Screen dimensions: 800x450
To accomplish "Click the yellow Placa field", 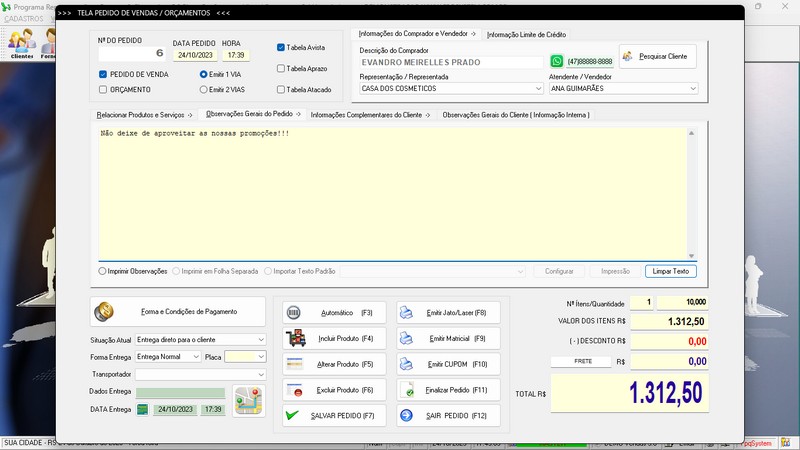I will click(241, 356).
